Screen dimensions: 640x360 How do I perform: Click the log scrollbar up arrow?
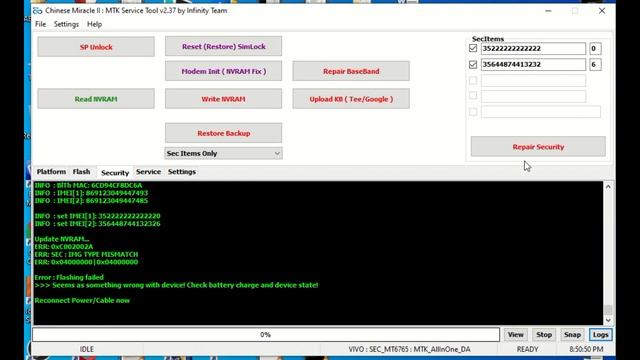(608, 187)
